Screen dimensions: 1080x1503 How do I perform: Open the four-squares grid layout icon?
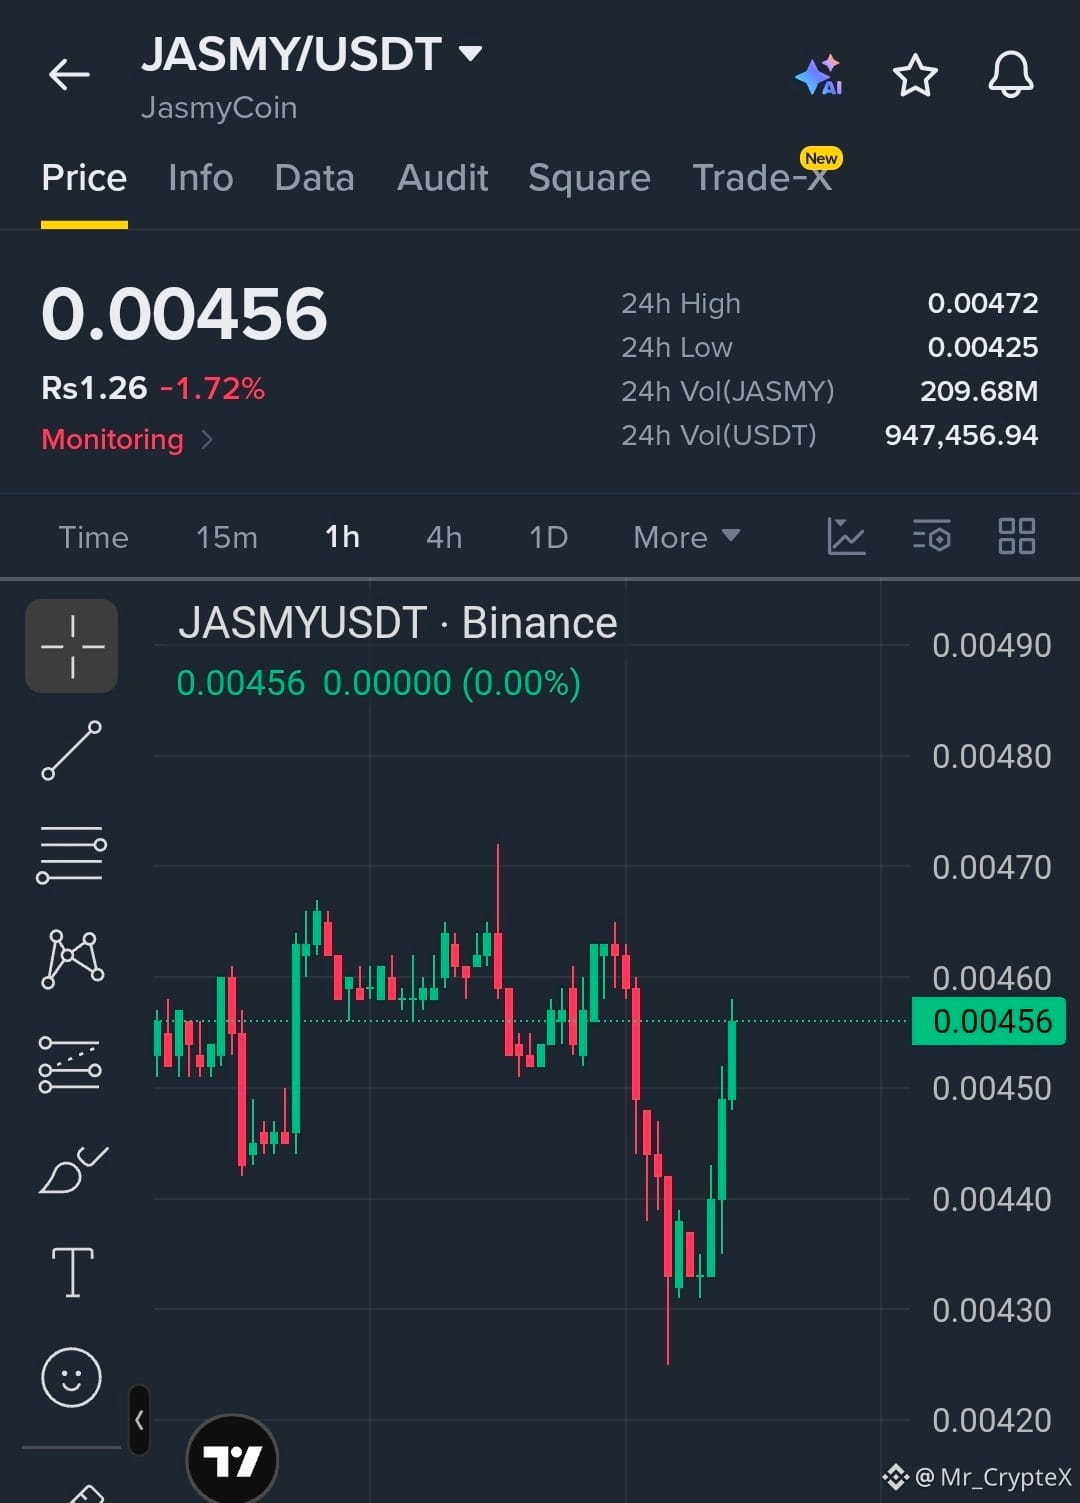point(1016,536)
